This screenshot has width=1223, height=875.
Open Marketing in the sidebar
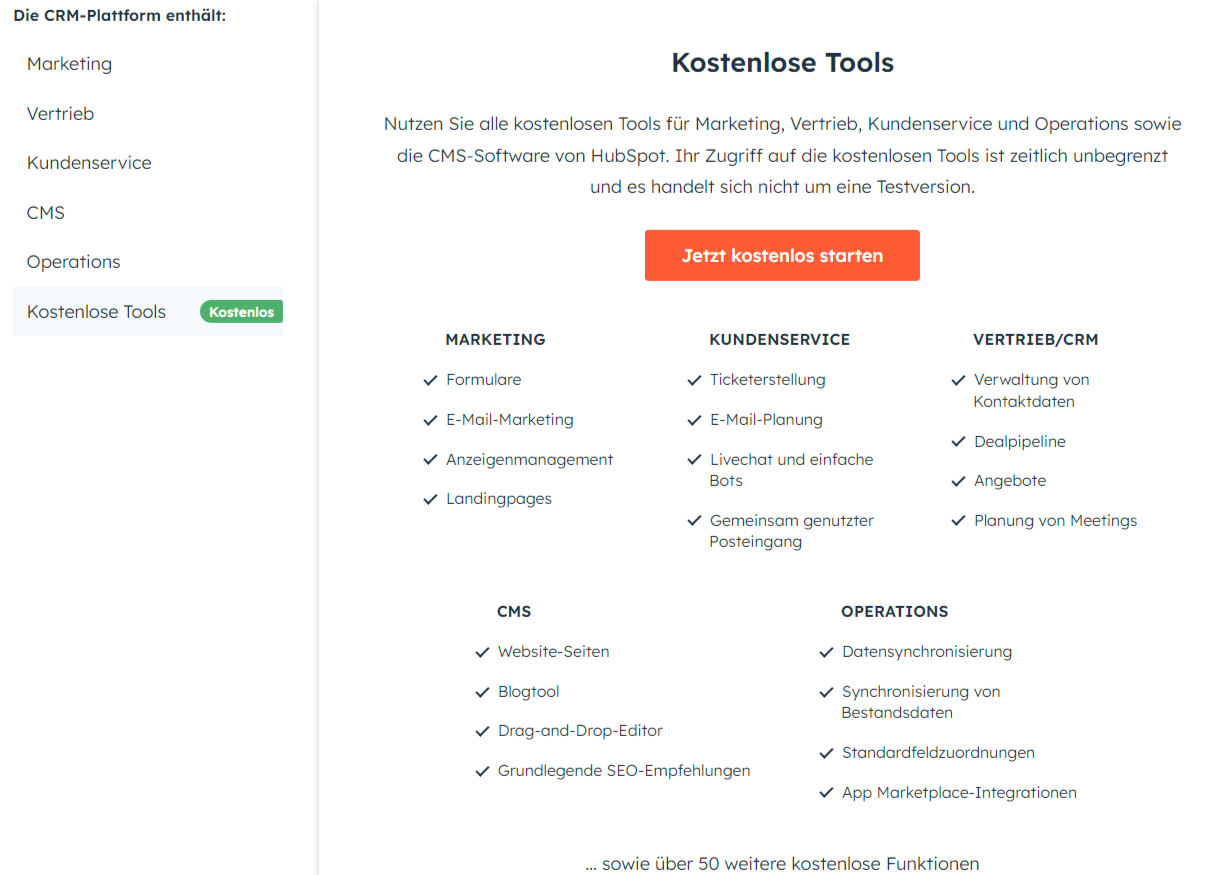click(70, 64)
